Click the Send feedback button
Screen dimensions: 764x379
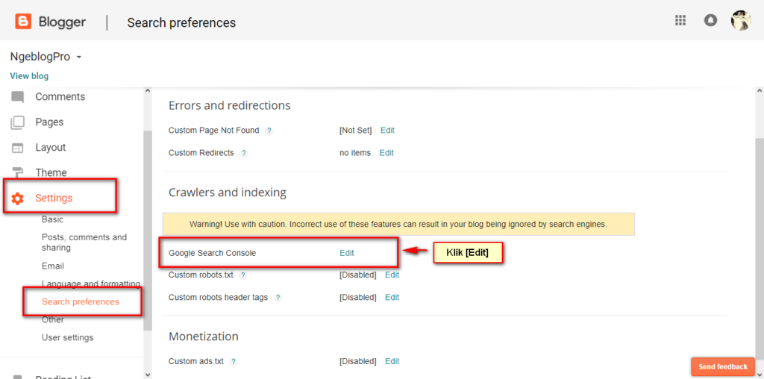pyautogui.click(x=723, y=367)
